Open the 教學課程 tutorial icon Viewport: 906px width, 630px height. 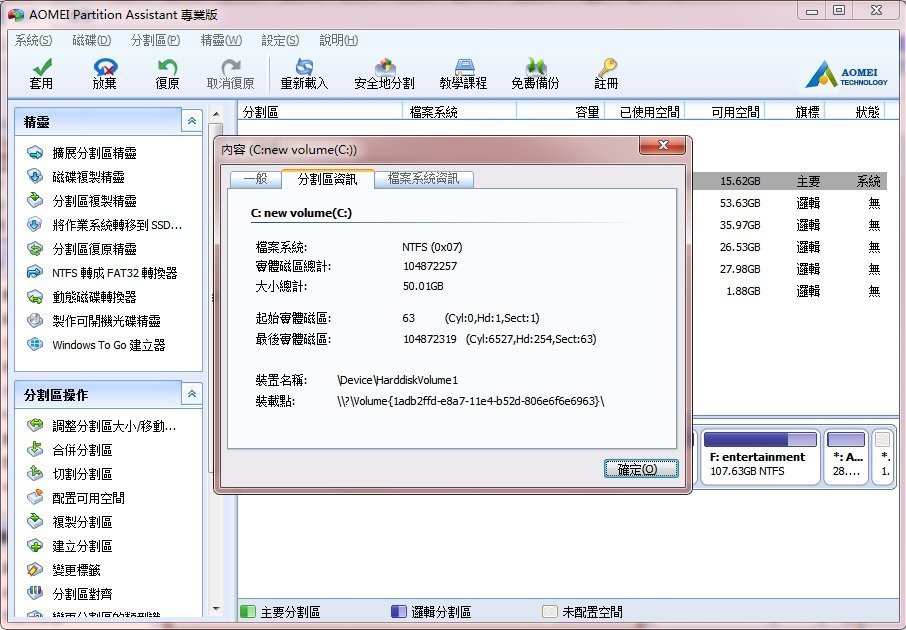(463, 66)
